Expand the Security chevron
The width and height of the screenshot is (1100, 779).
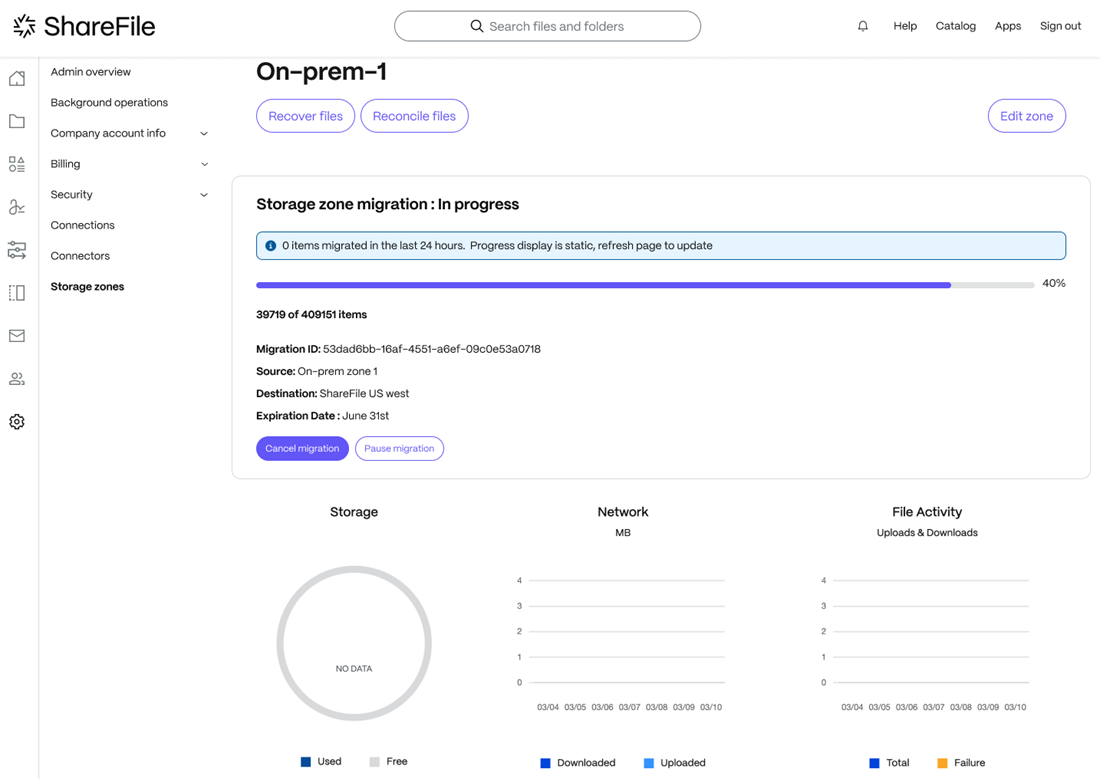pos(204,195)
